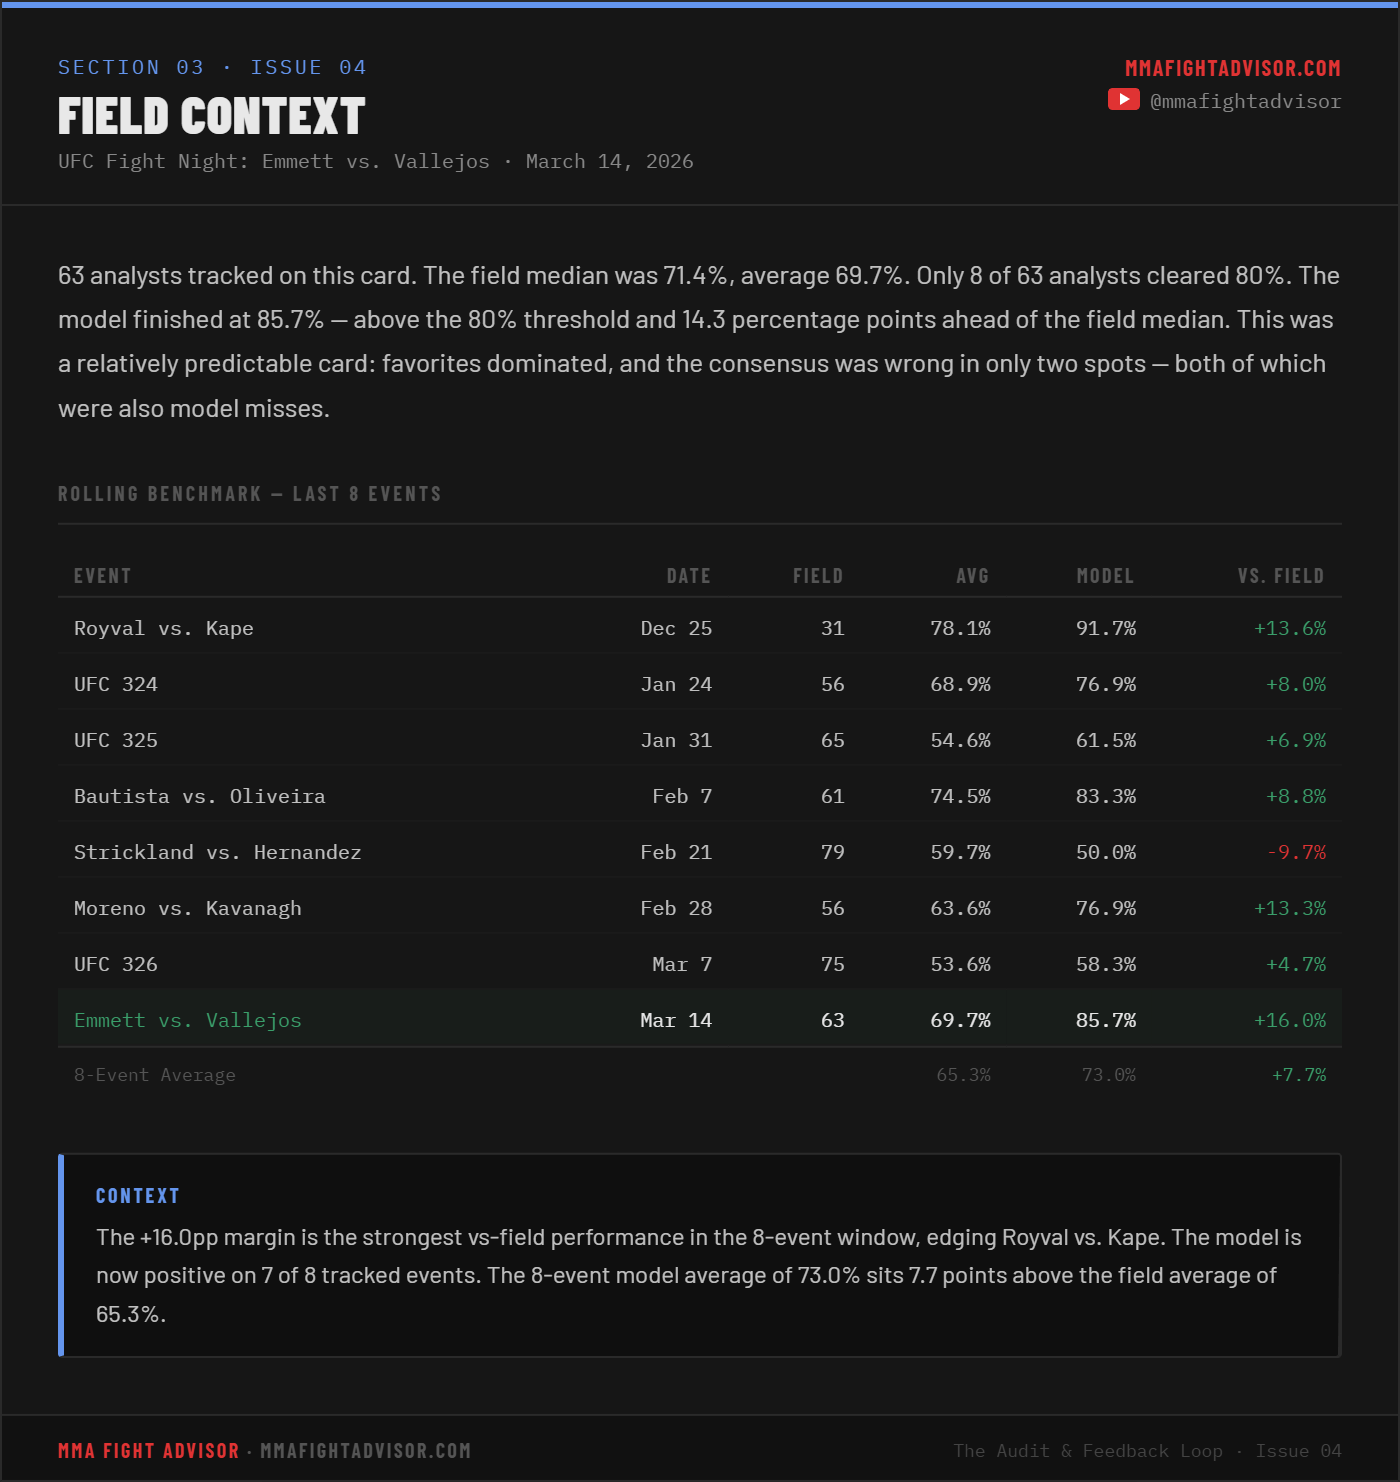Image resolution: width=1400 pixels, height=1482 pixels.
Task: Click the FIELD CONTEXT page title
Action: click(212, 116)
